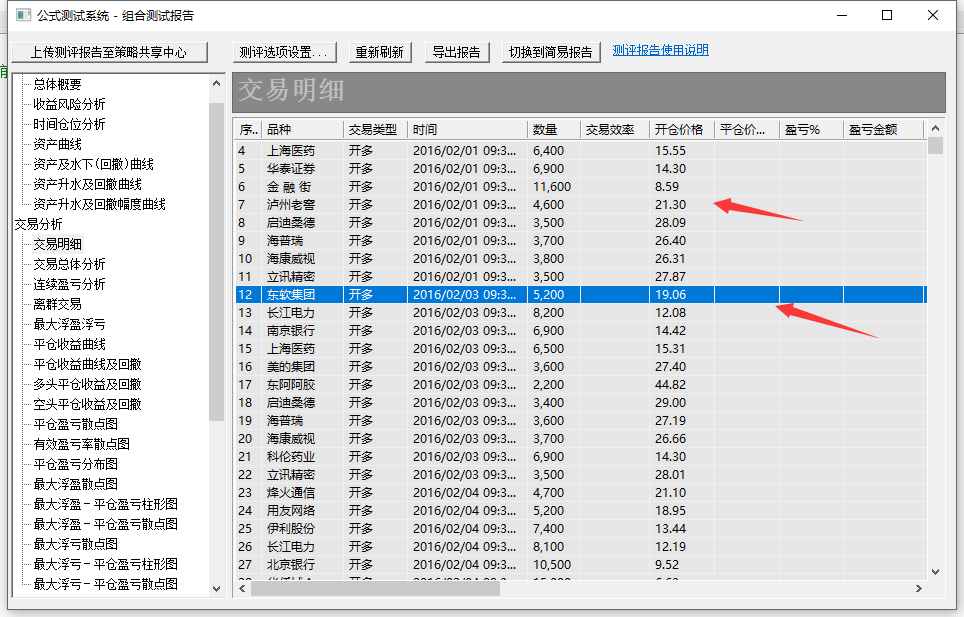Image resolution: width=964 pixels, height=617 pixels.
Task: Select row 17 东阿阿胶
Action: point(581,385)
